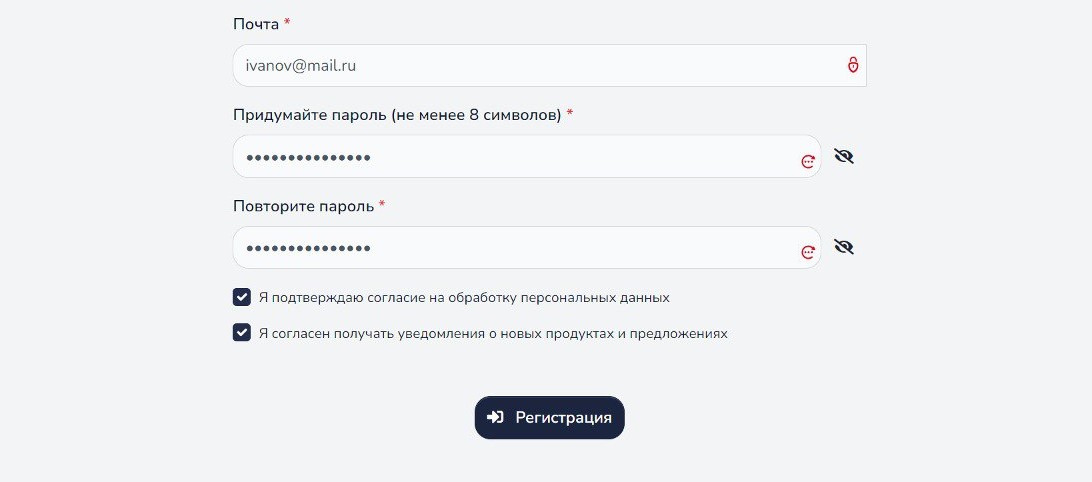Click the Регистрация button
The width and height of the screenshot is (1092, 482).
pyautogui.click(x=549, y=417)
